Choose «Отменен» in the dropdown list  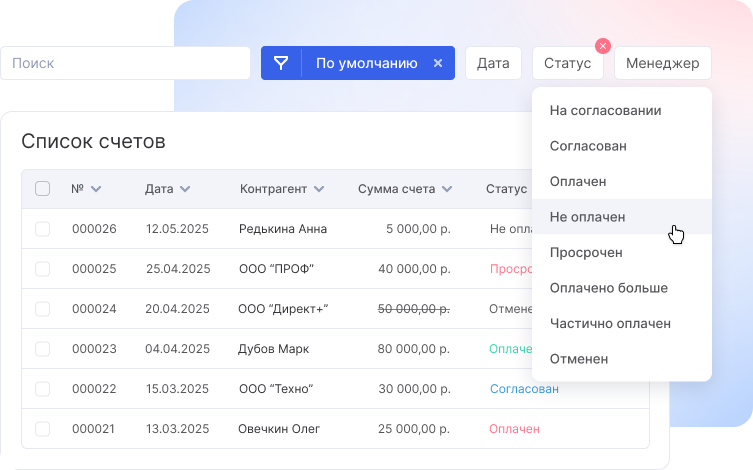pos(579,358)
